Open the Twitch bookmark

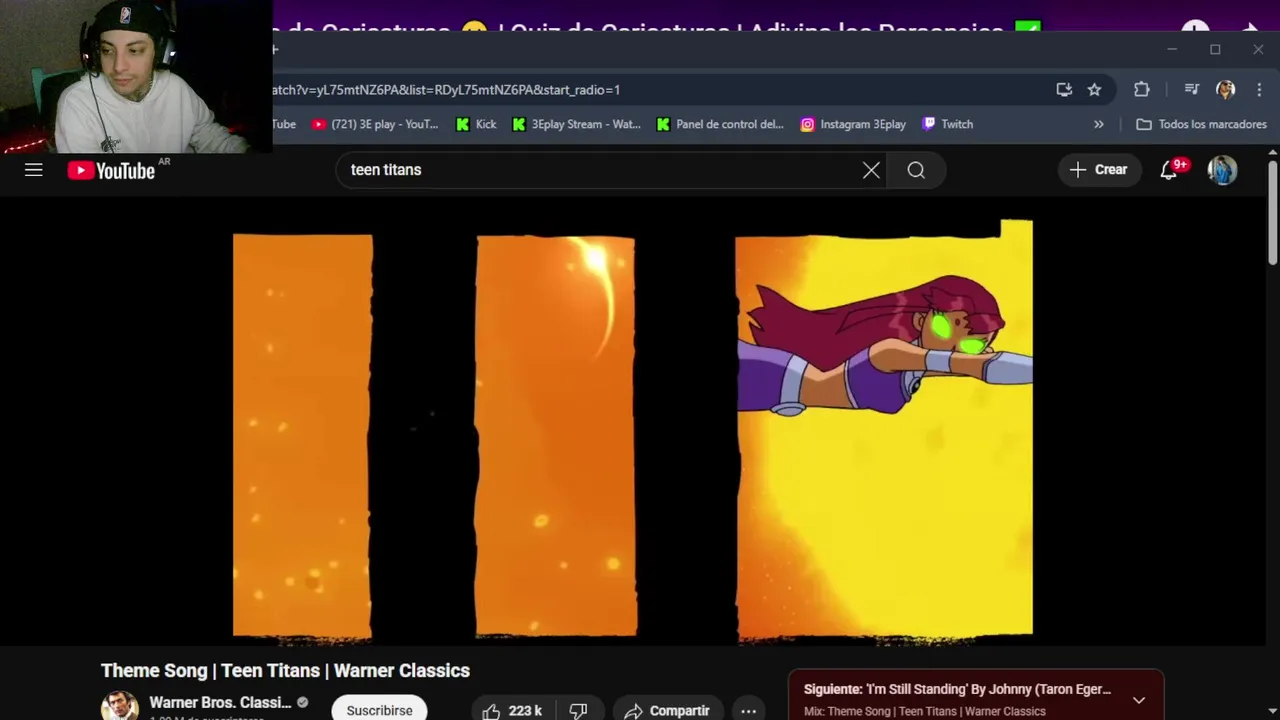pos(947,124)
